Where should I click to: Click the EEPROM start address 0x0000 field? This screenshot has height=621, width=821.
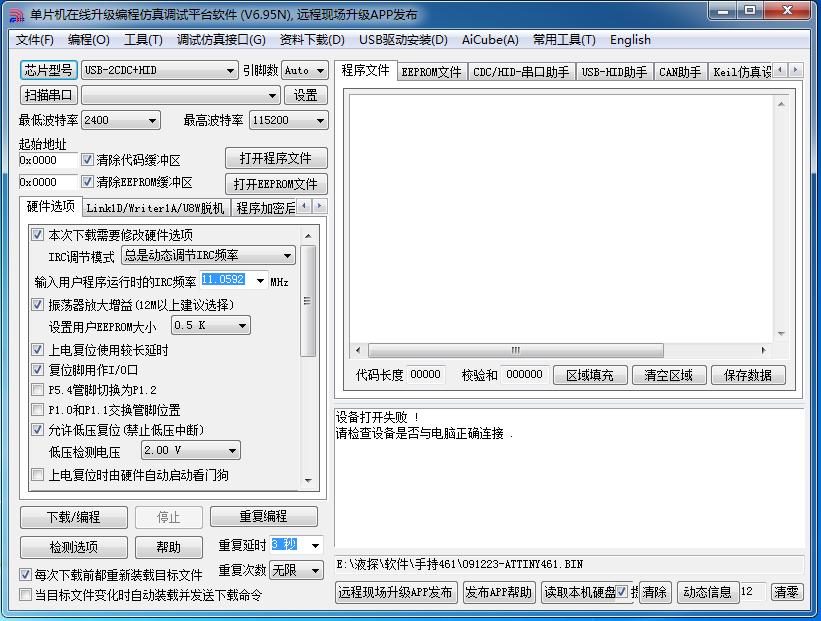click(47, 182)
